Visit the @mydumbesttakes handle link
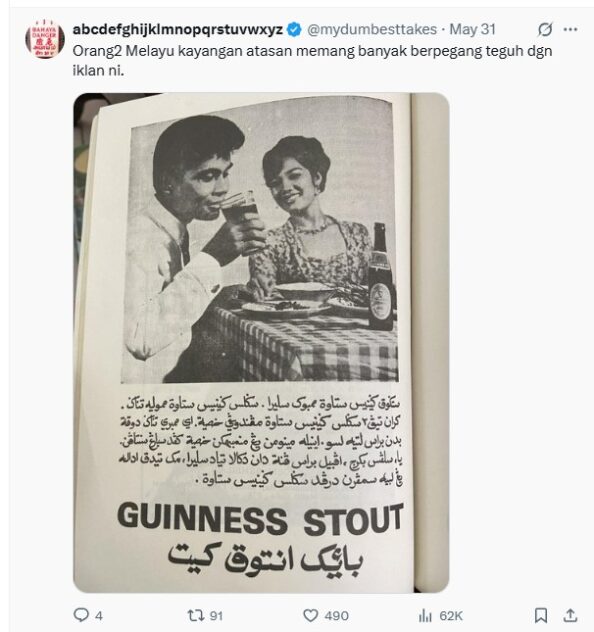The image size is (594, 632). 372,29
